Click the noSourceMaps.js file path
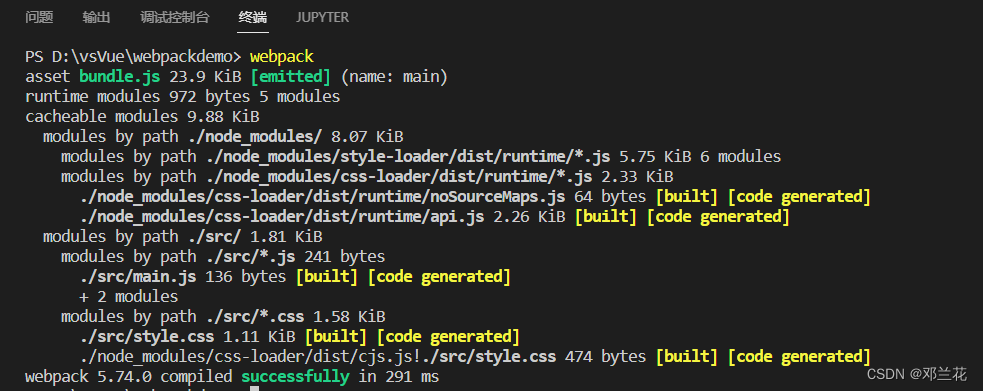Screen dimensions: 983x391 323,197
